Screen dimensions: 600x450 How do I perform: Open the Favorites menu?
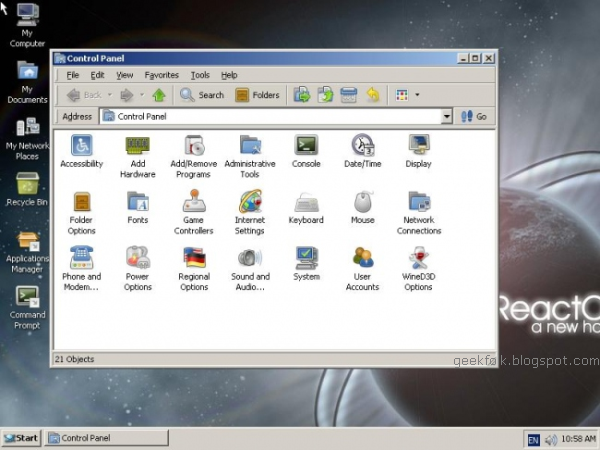(x=161, y=75)
